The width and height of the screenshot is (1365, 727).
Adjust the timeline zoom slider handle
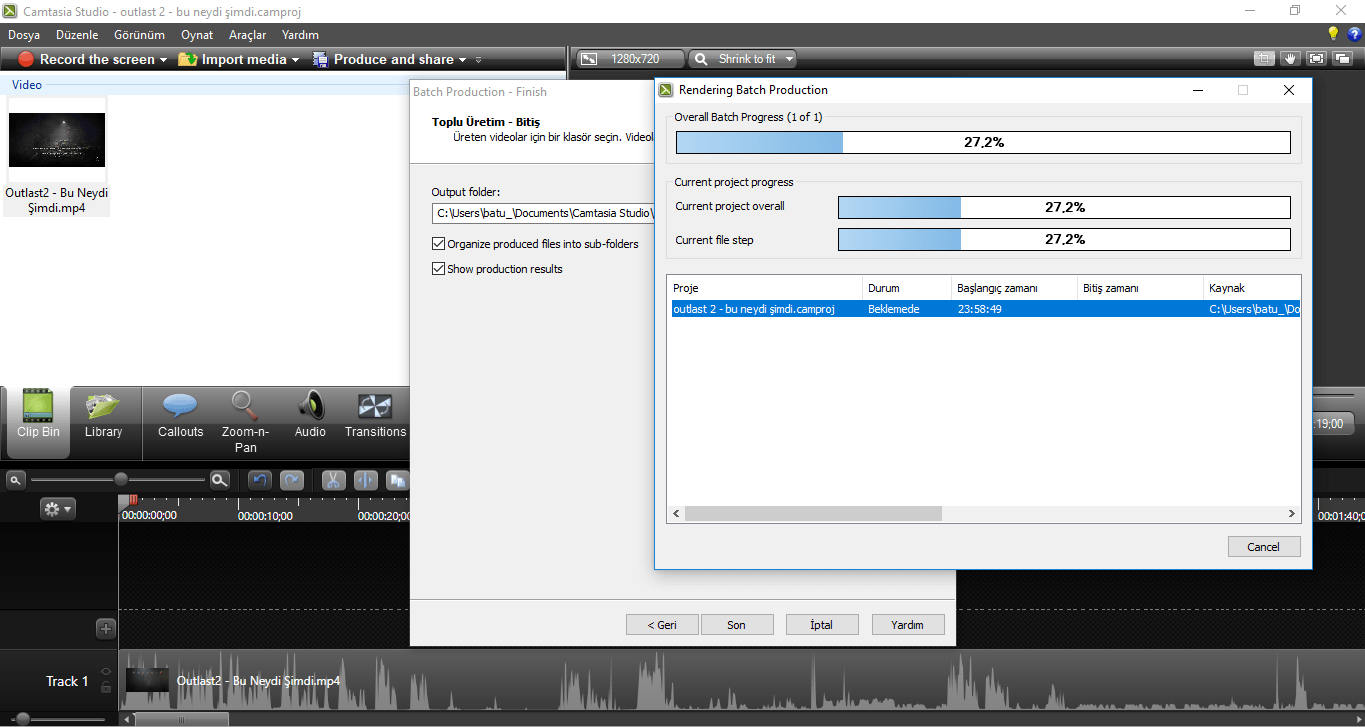click(x=121, y=479)
